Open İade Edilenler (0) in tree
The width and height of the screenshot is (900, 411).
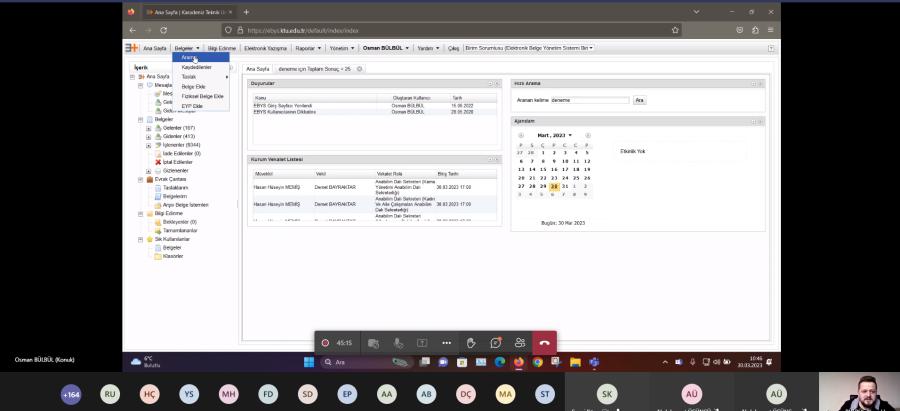click(x=181, y=154)
